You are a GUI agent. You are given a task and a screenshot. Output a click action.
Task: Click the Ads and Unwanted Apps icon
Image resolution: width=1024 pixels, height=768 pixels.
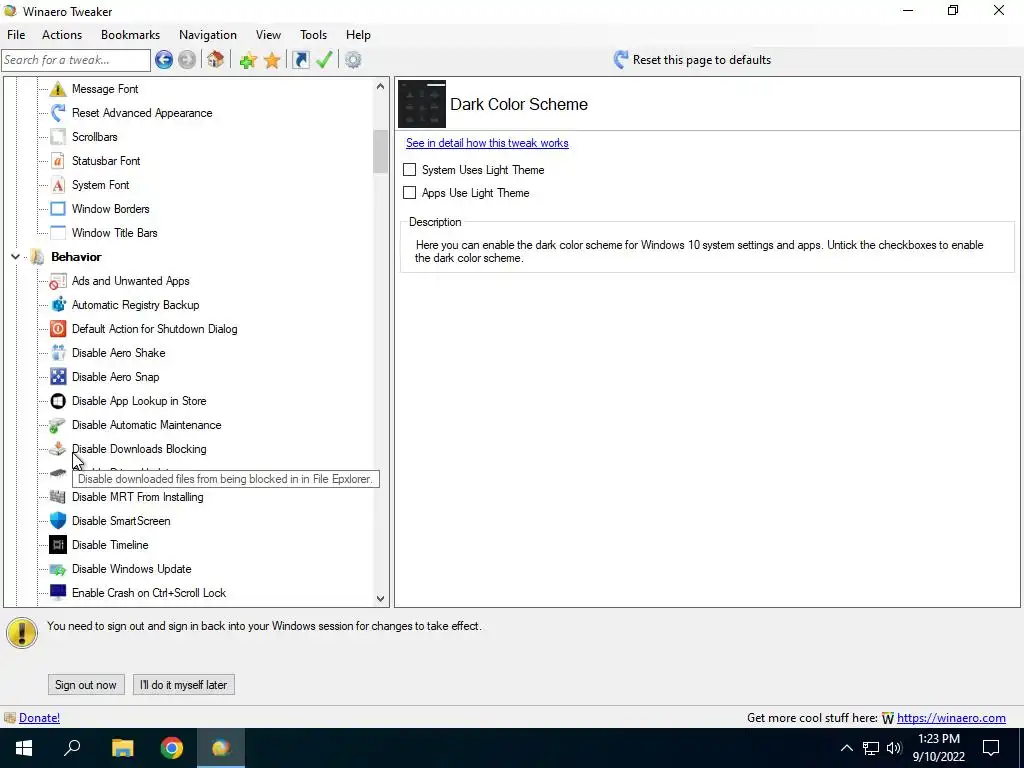(x=58, y=281)
